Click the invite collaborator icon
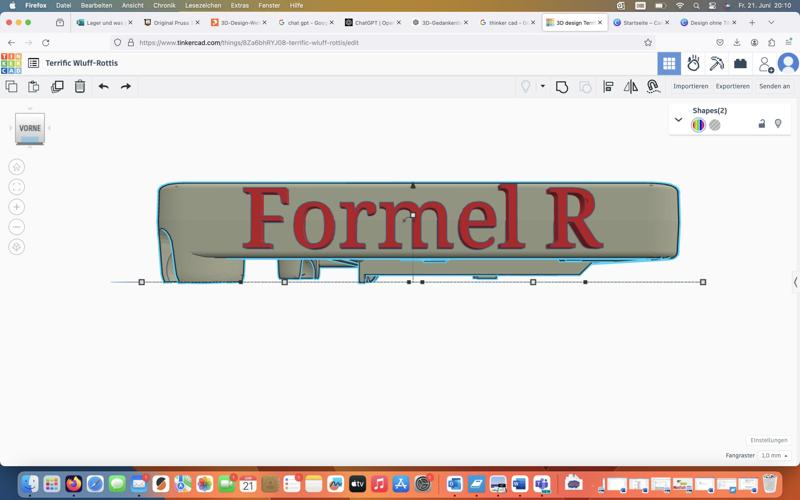800x500 pixels. pyautogui.click(x=765, y=64)
